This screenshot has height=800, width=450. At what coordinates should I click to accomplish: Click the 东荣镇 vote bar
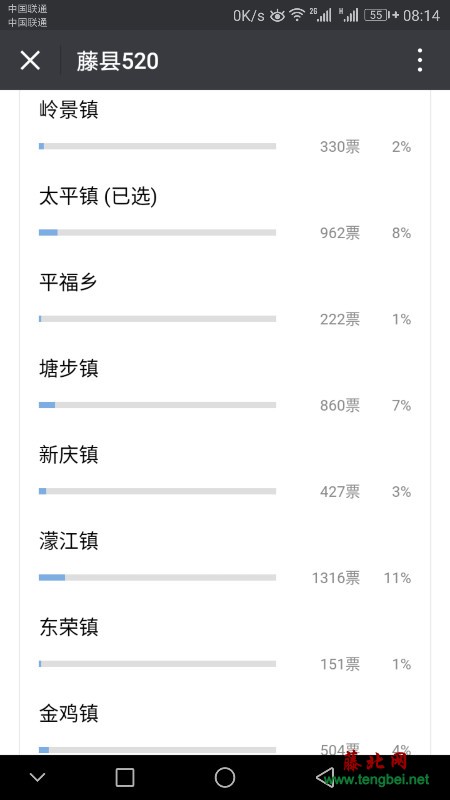pos(157,664)
